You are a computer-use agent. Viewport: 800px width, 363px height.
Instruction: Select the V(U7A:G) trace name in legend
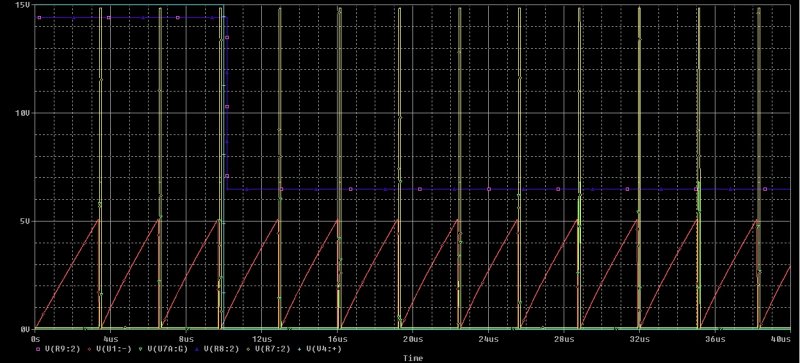click(168, 349)
